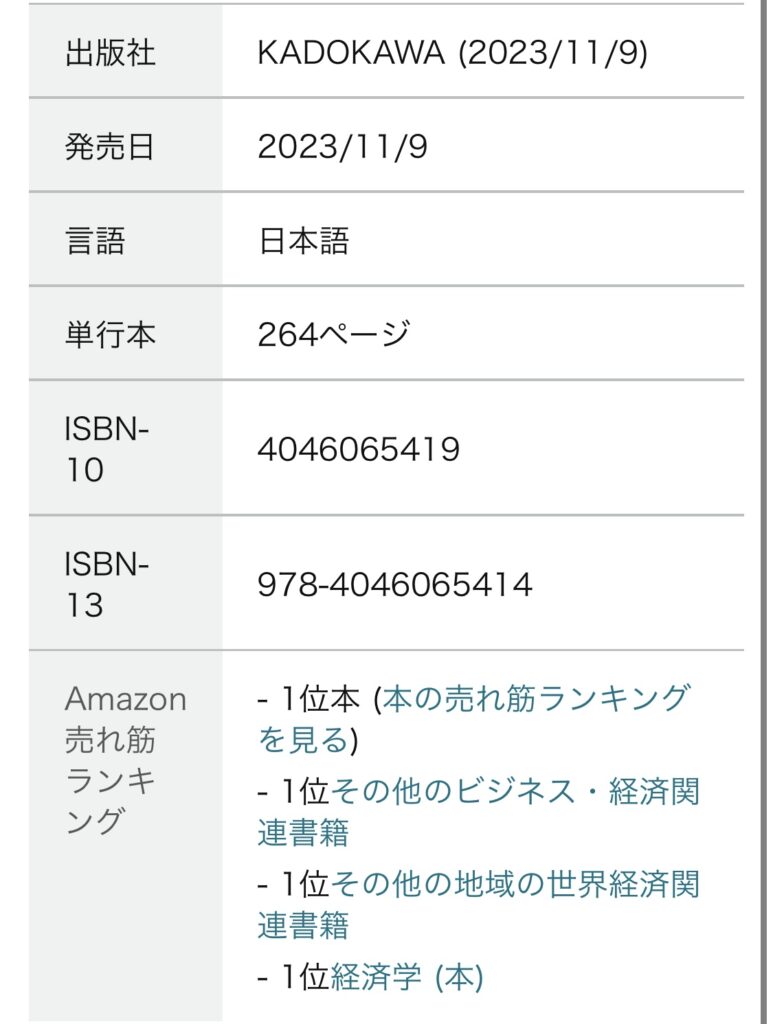This screenshot has width=773, height=1024.
Task: Click the ISBN-10 row label
Action: pyautogui.click(x=106, y=449)
